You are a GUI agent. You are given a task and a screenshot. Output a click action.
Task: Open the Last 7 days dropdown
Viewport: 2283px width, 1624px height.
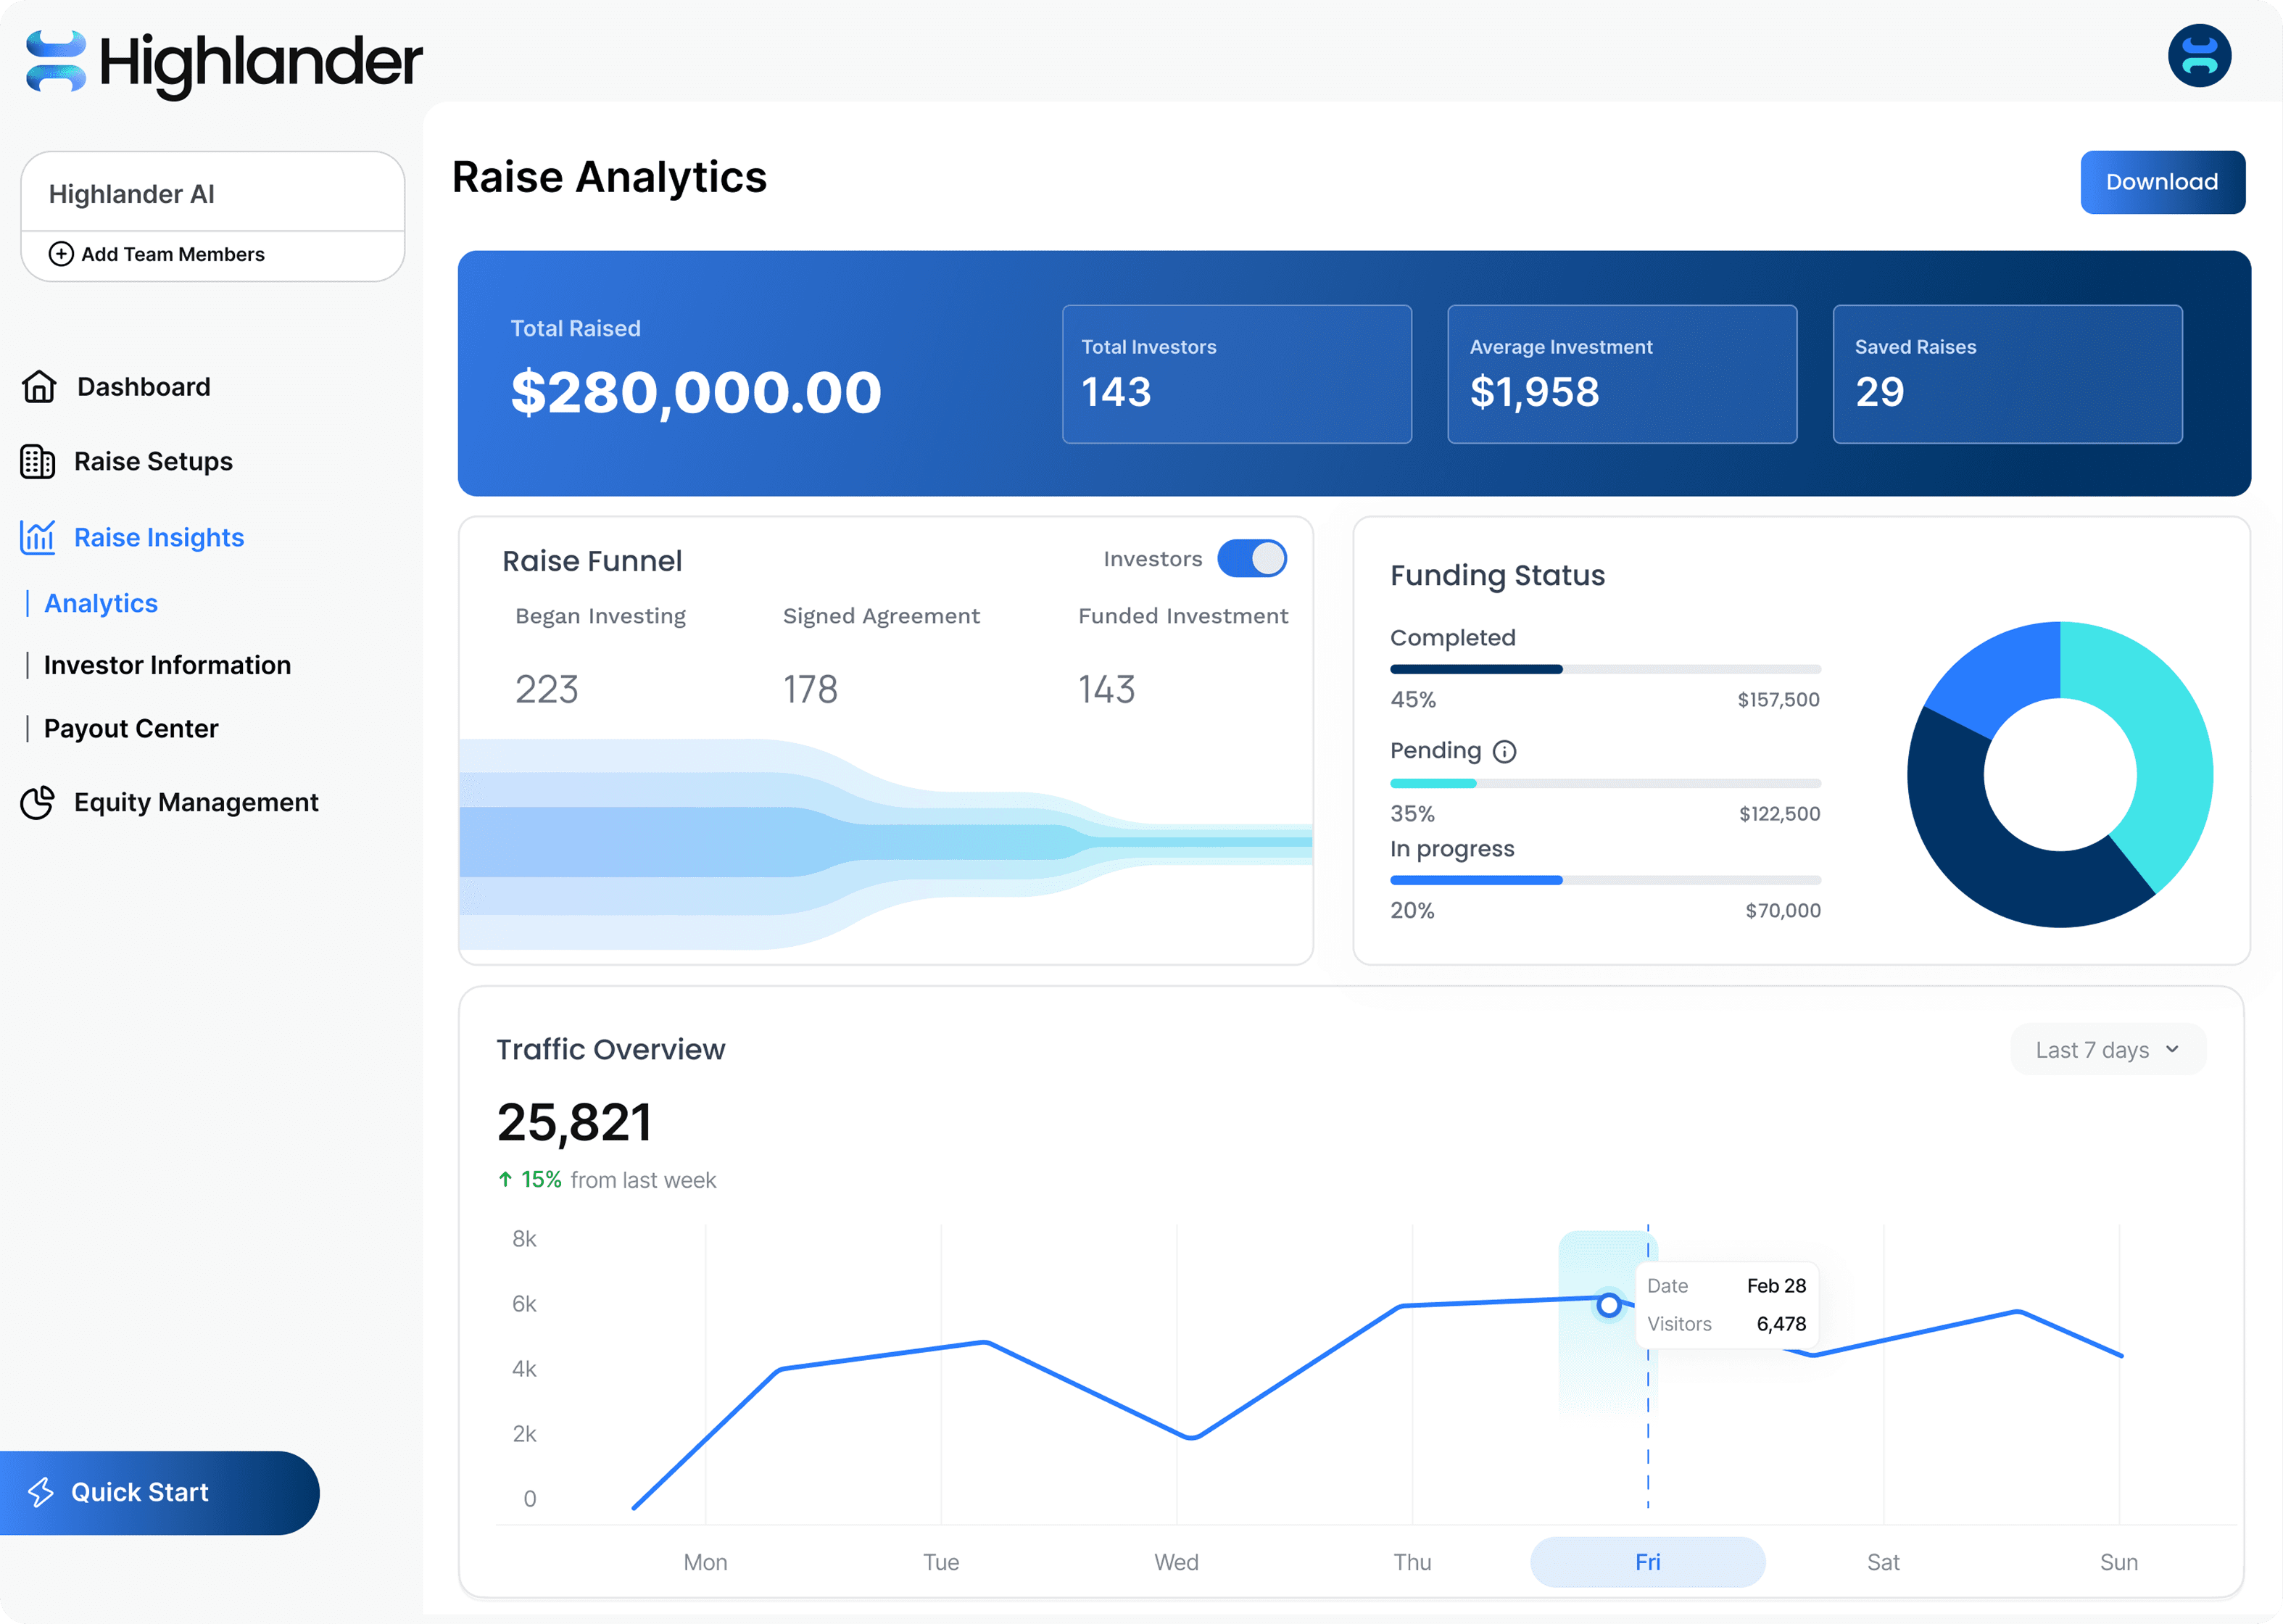click(x=2108, y=1049)
